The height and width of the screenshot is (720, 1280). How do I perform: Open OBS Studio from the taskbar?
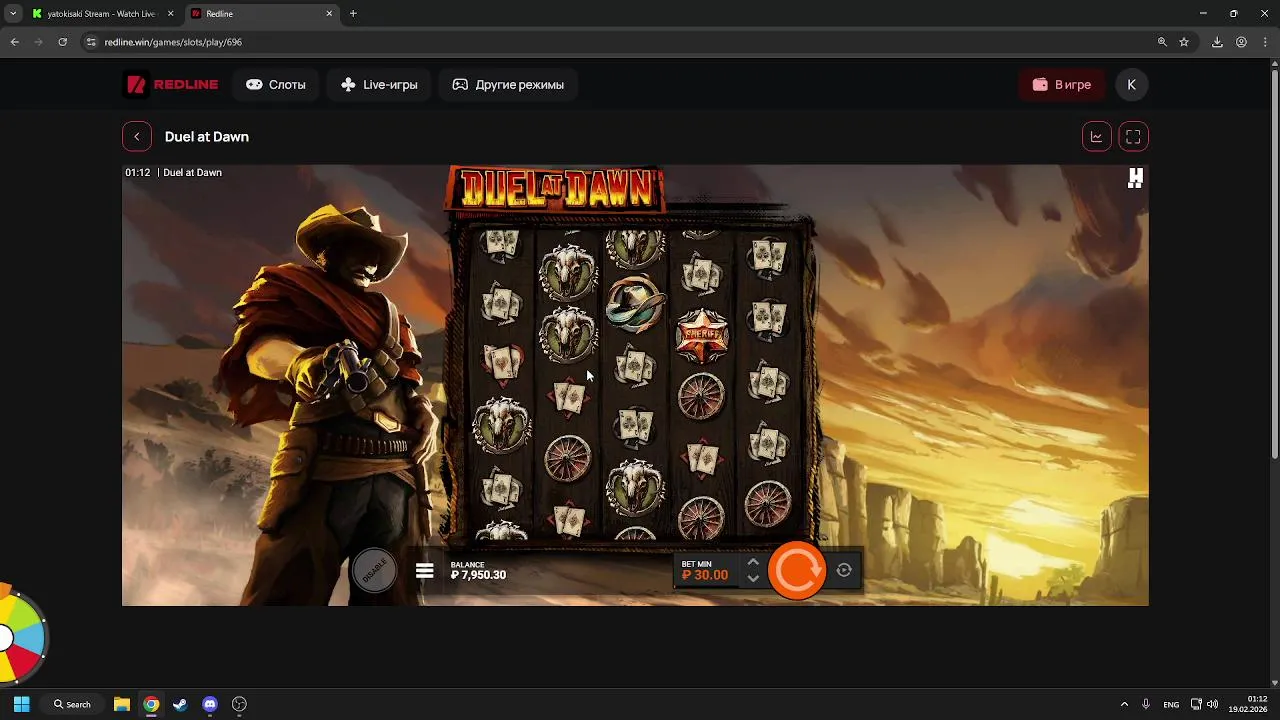(x=239, y=704)
